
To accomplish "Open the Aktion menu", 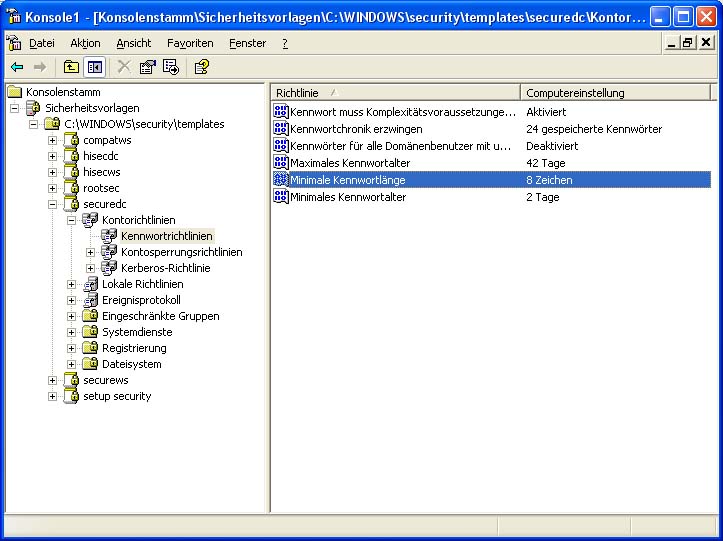I will [x=85, y=43].
